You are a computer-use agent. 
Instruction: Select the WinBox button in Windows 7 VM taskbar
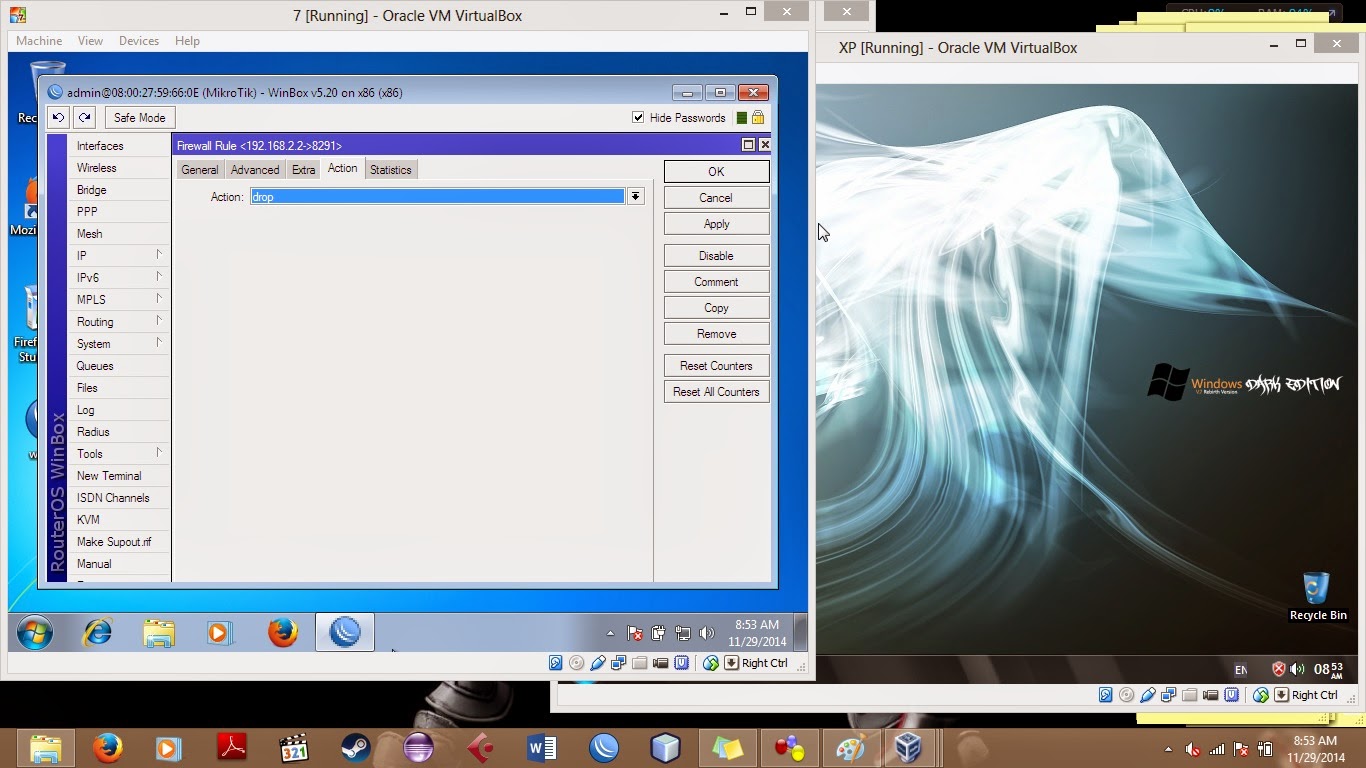click(345, 633)
